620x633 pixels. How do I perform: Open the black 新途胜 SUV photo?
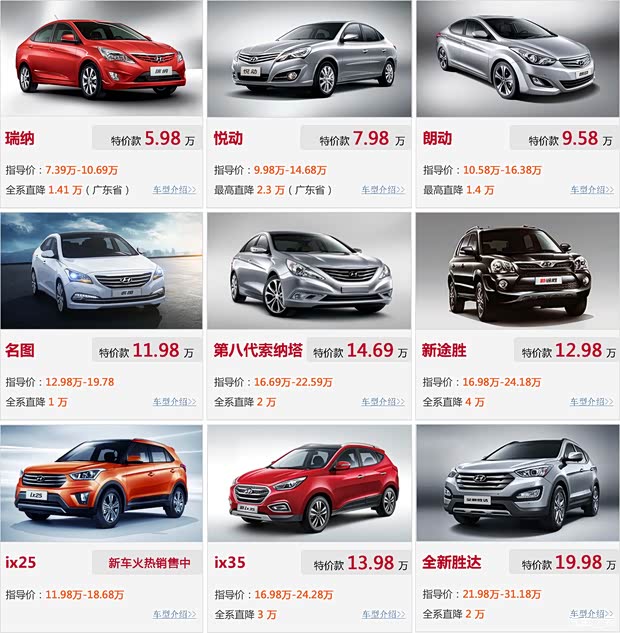[518, 270]
